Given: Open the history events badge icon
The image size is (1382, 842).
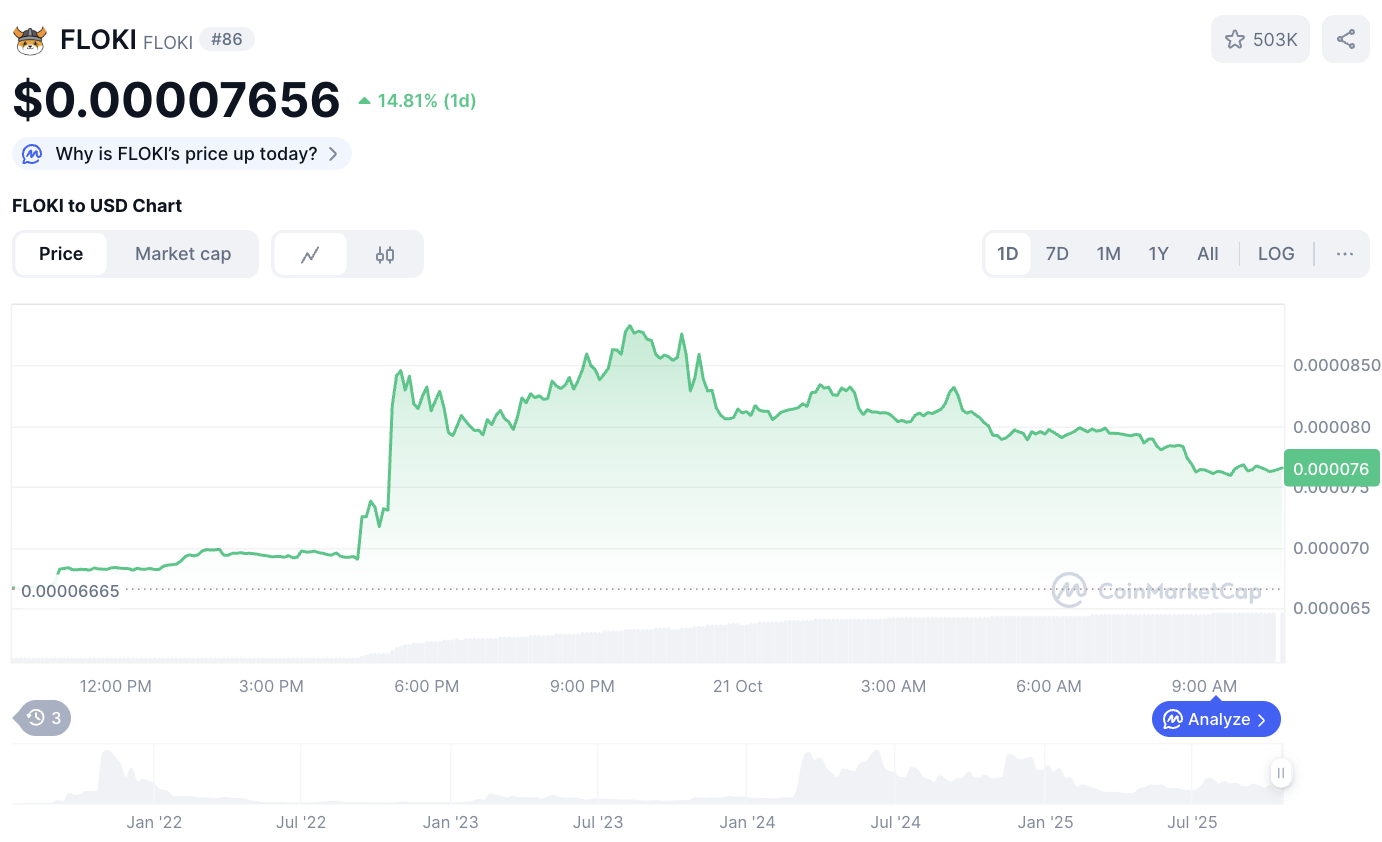Looking at the screenshot, I should 36,717.
